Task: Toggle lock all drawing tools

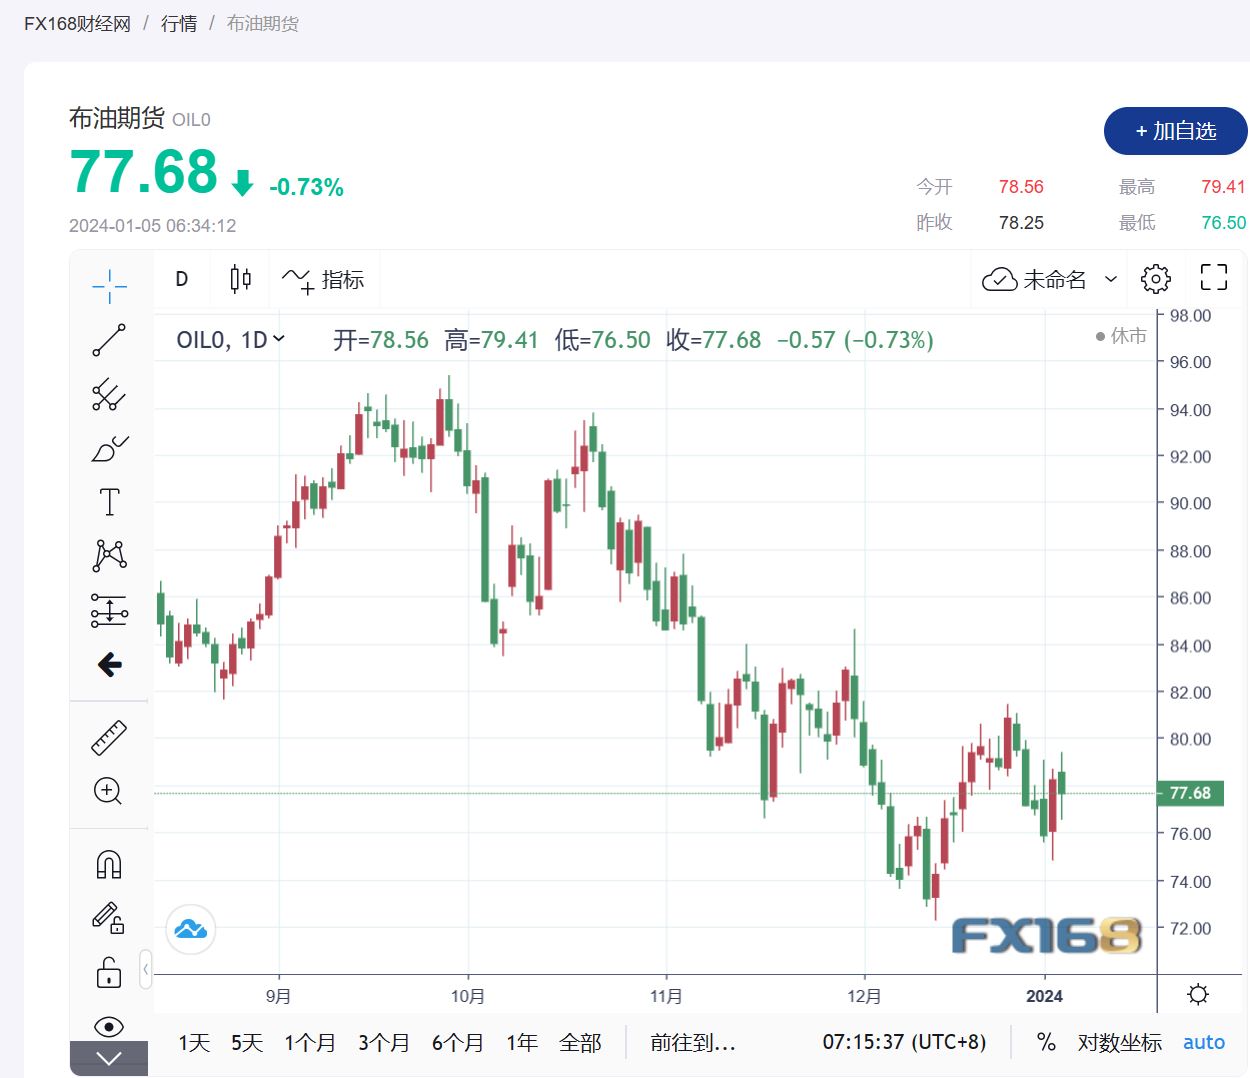Action: click(x=109, y=972)
